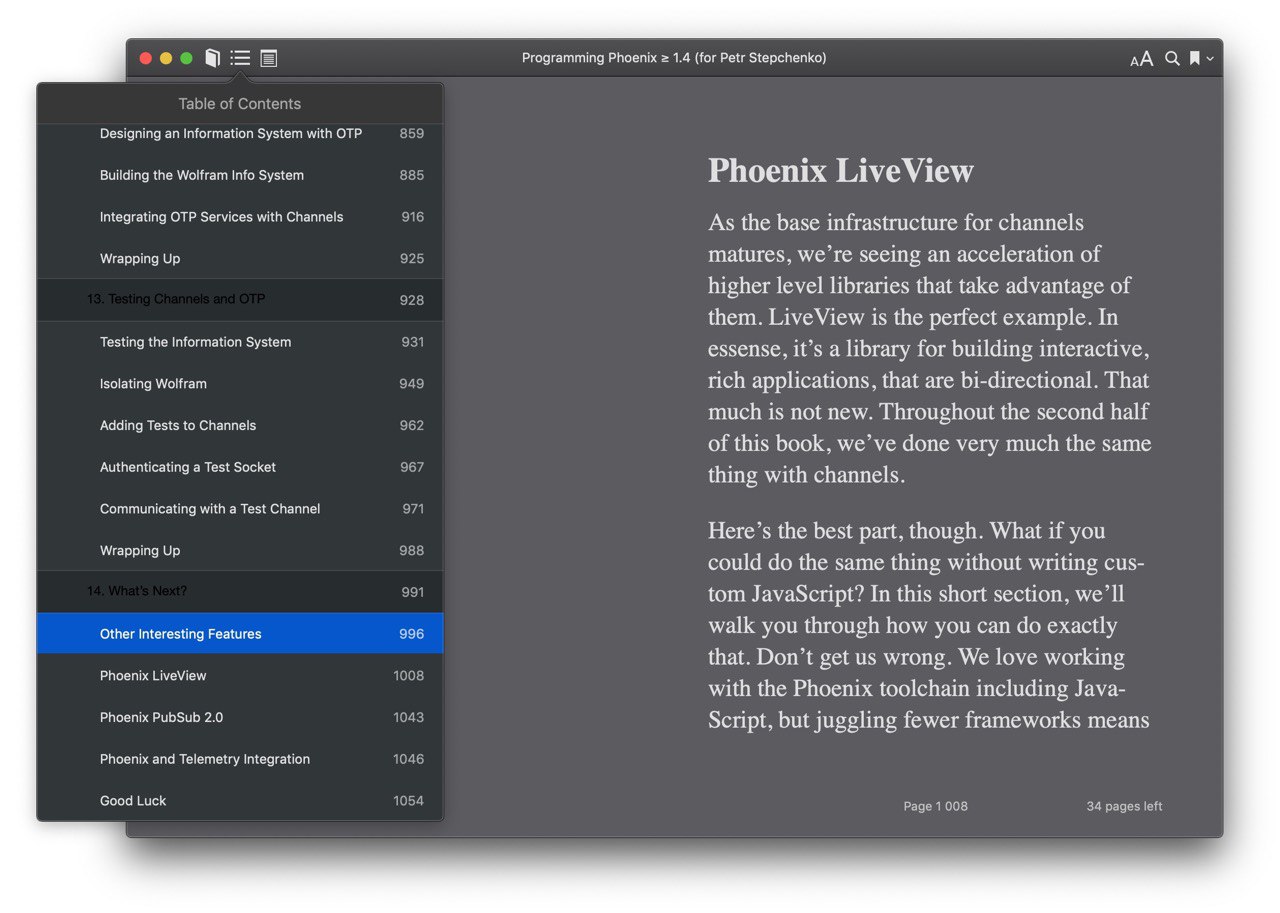
Task: Open Communicating with a Test Channel
Action: (x=240, y=509)
